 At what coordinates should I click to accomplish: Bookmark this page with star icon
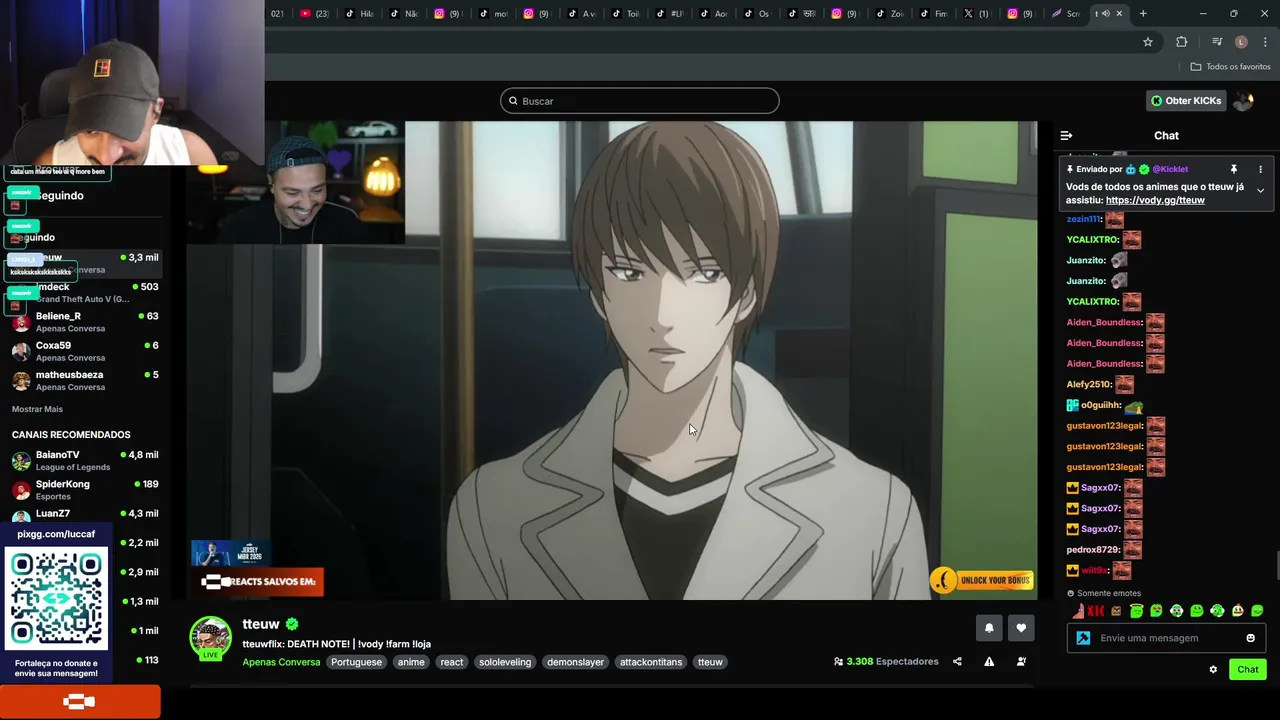tap(1148, 42)
